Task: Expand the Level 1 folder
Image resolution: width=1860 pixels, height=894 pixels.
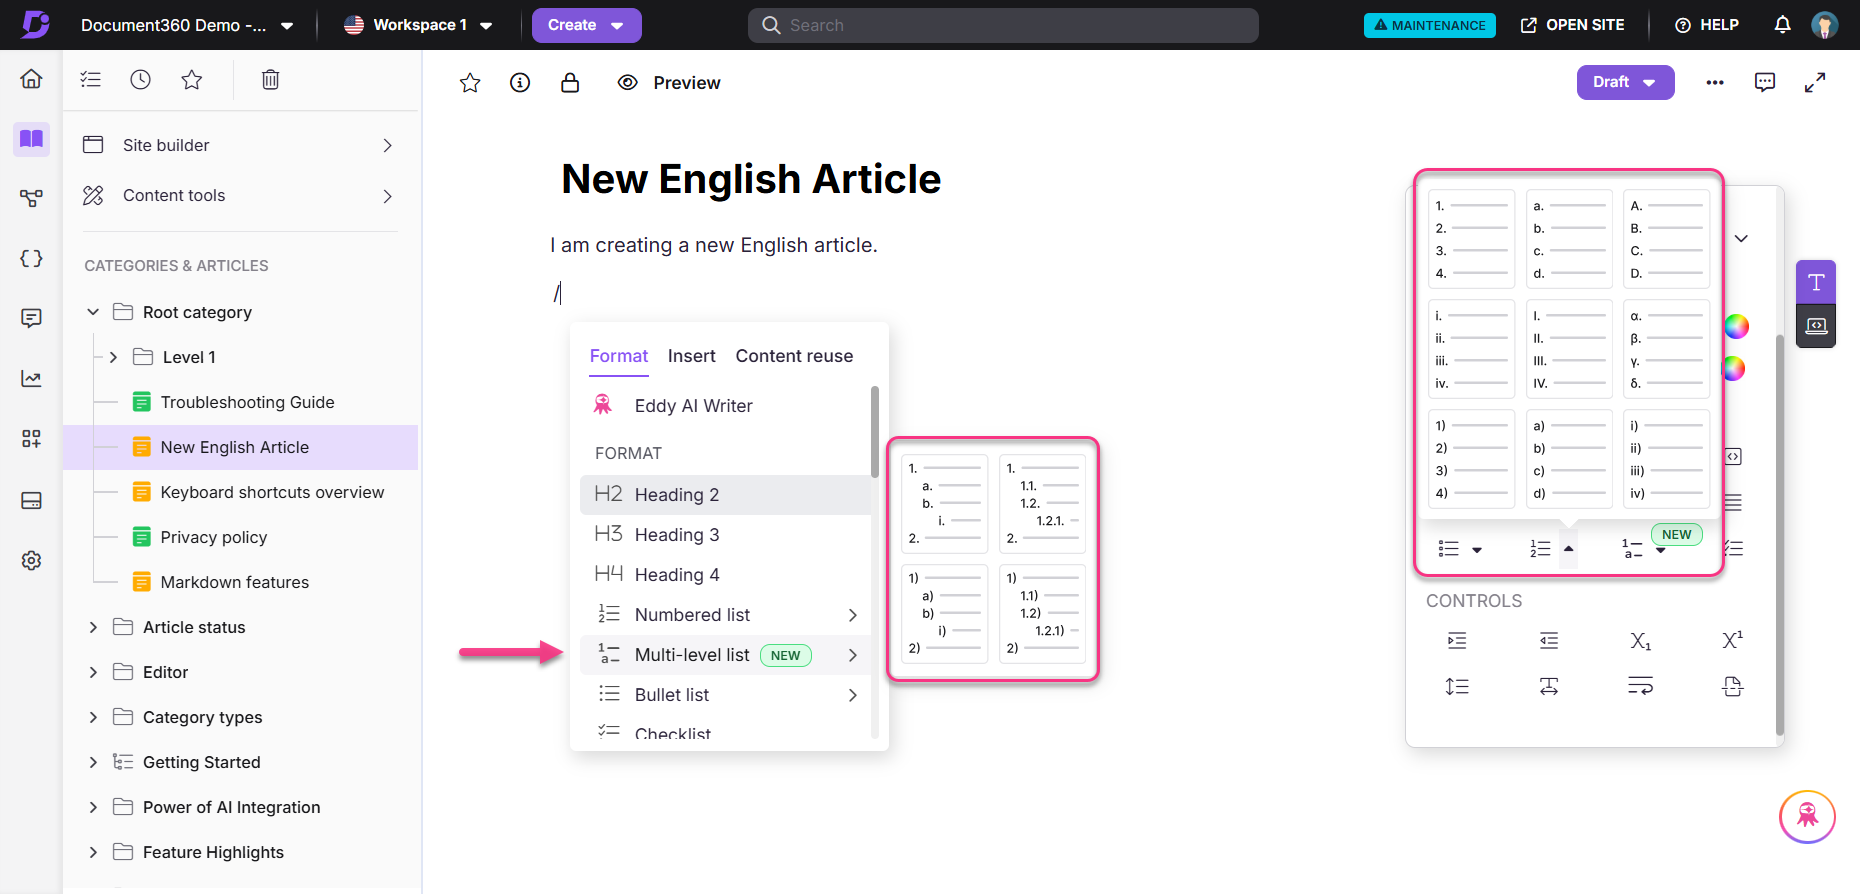Action: [113, 357]
